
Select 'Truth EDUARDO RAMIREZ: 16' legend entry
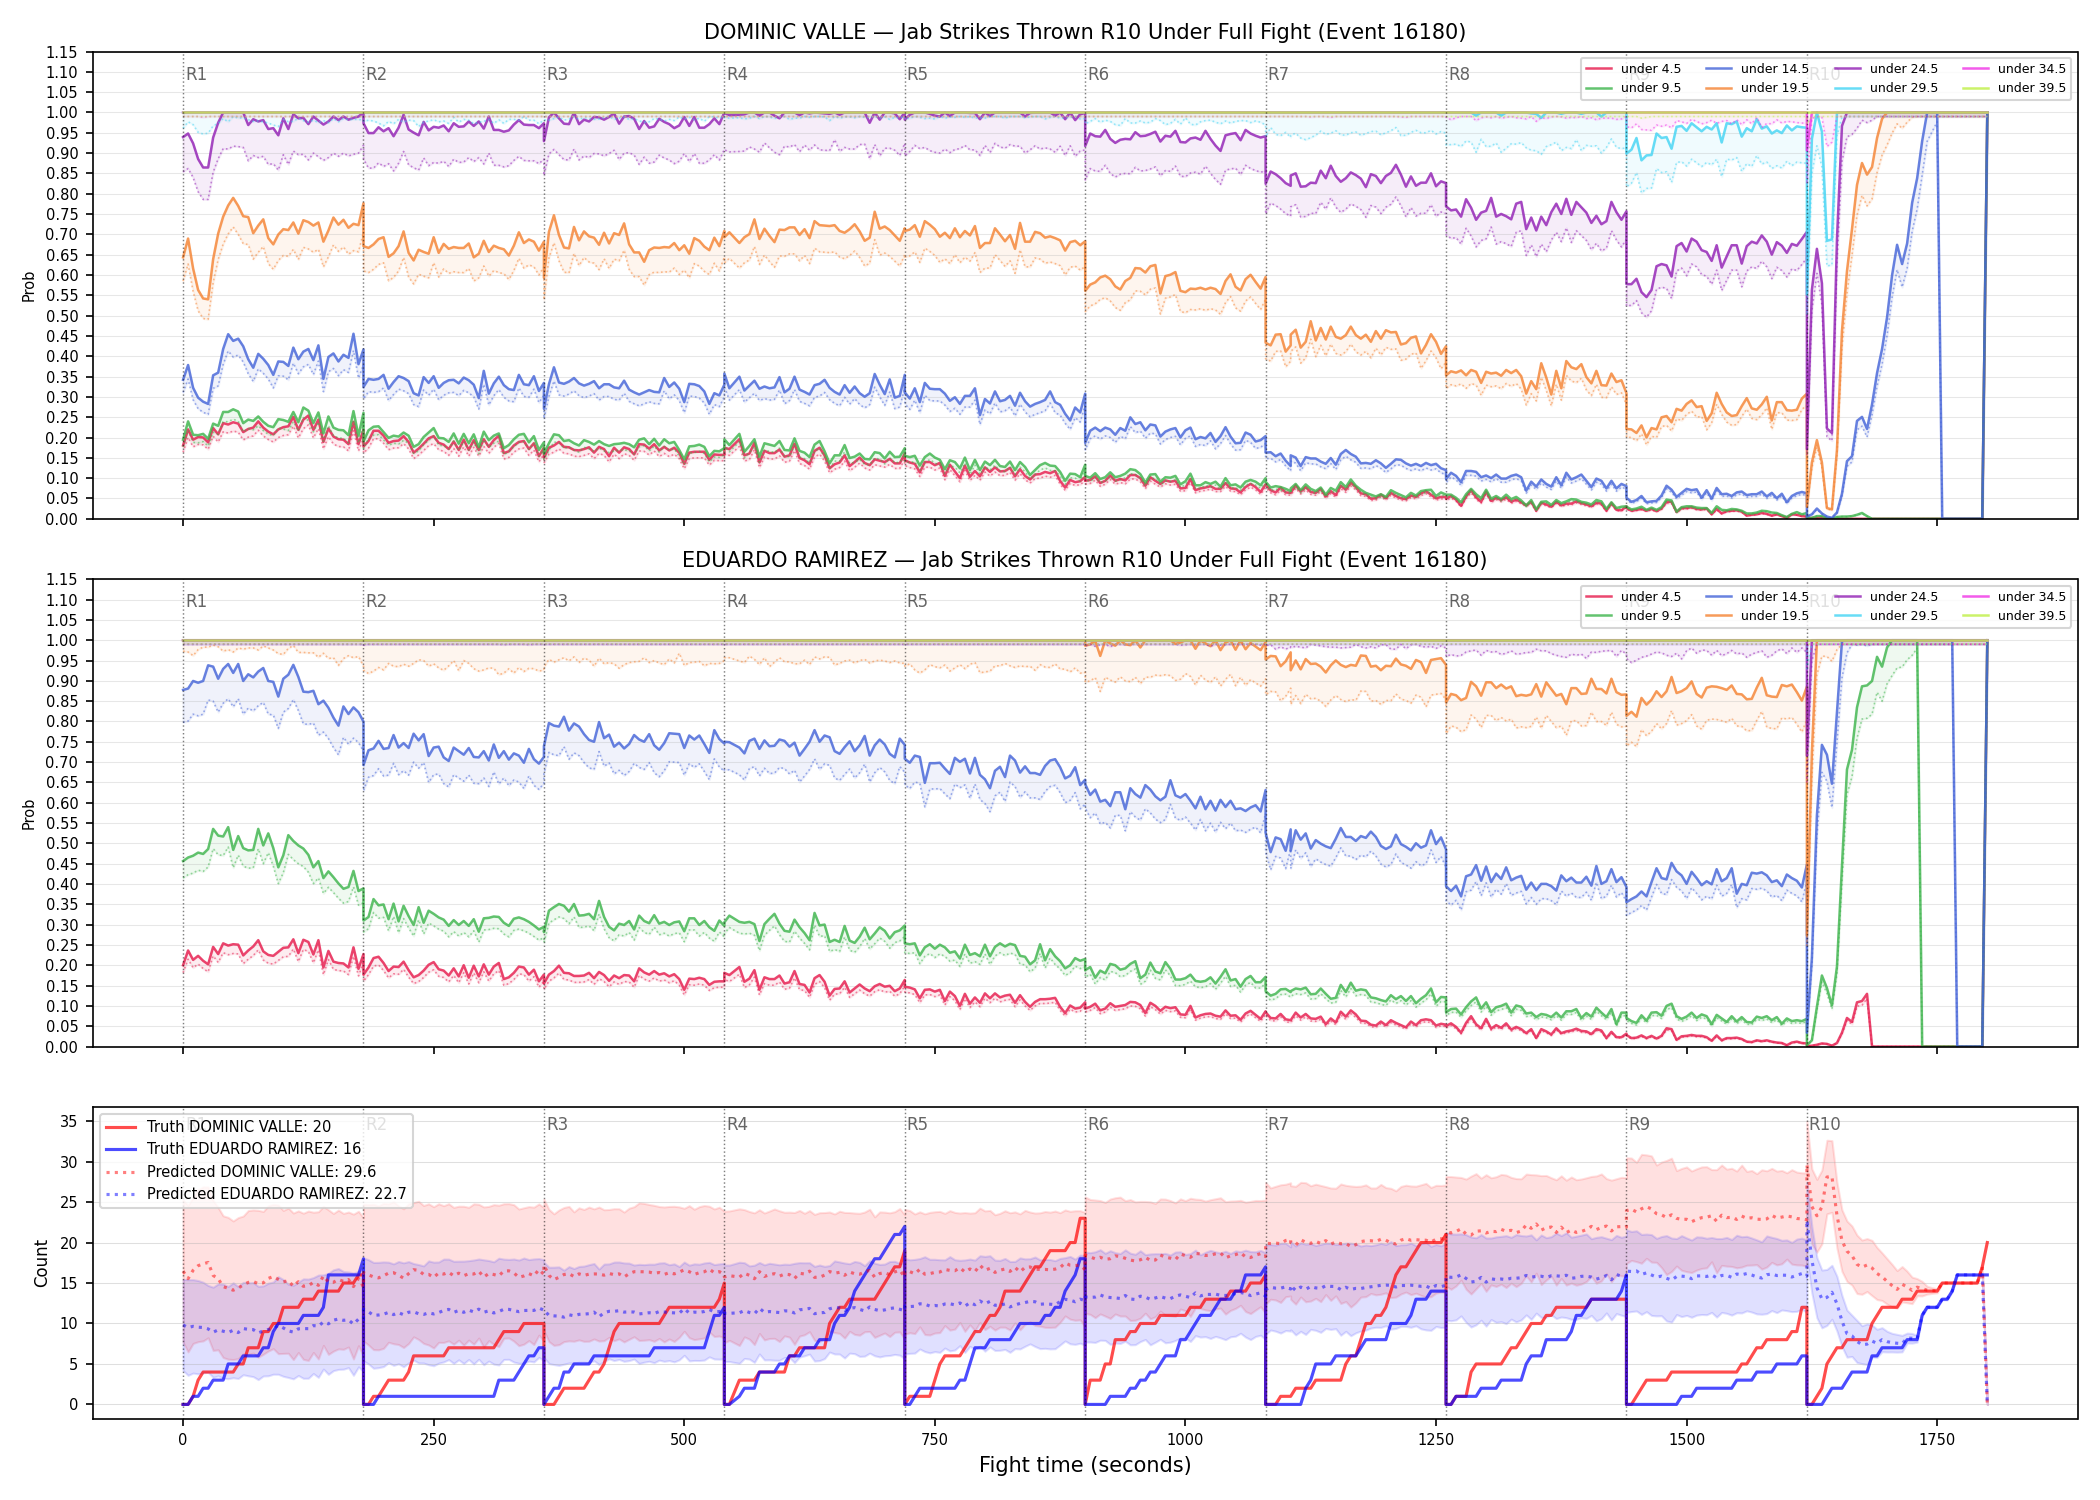tap(233, 1149)
